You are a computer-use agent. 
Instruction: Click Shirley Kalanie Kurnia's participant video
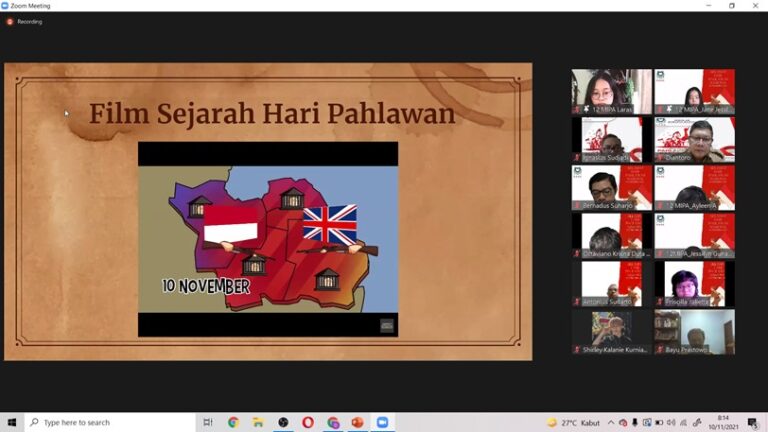pos(611,332)
